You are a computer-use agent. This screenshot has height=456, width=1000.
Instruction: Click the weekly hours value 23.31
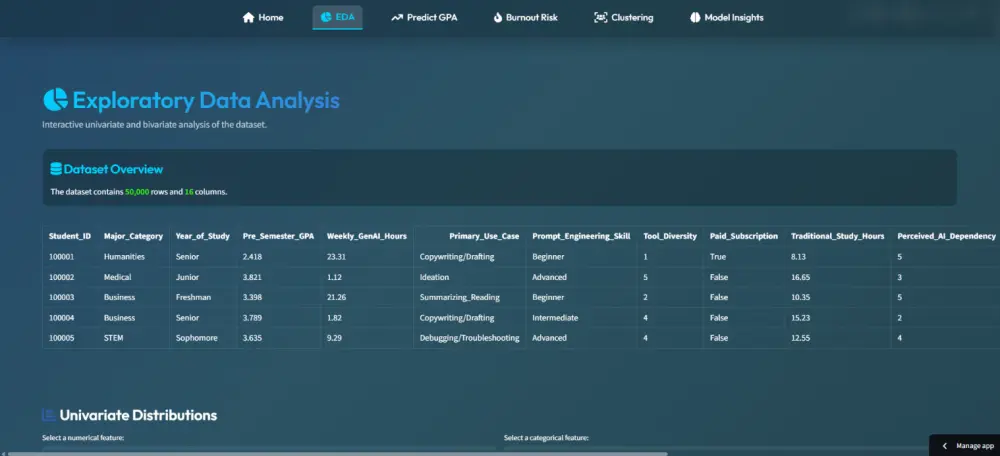(367, 256)
